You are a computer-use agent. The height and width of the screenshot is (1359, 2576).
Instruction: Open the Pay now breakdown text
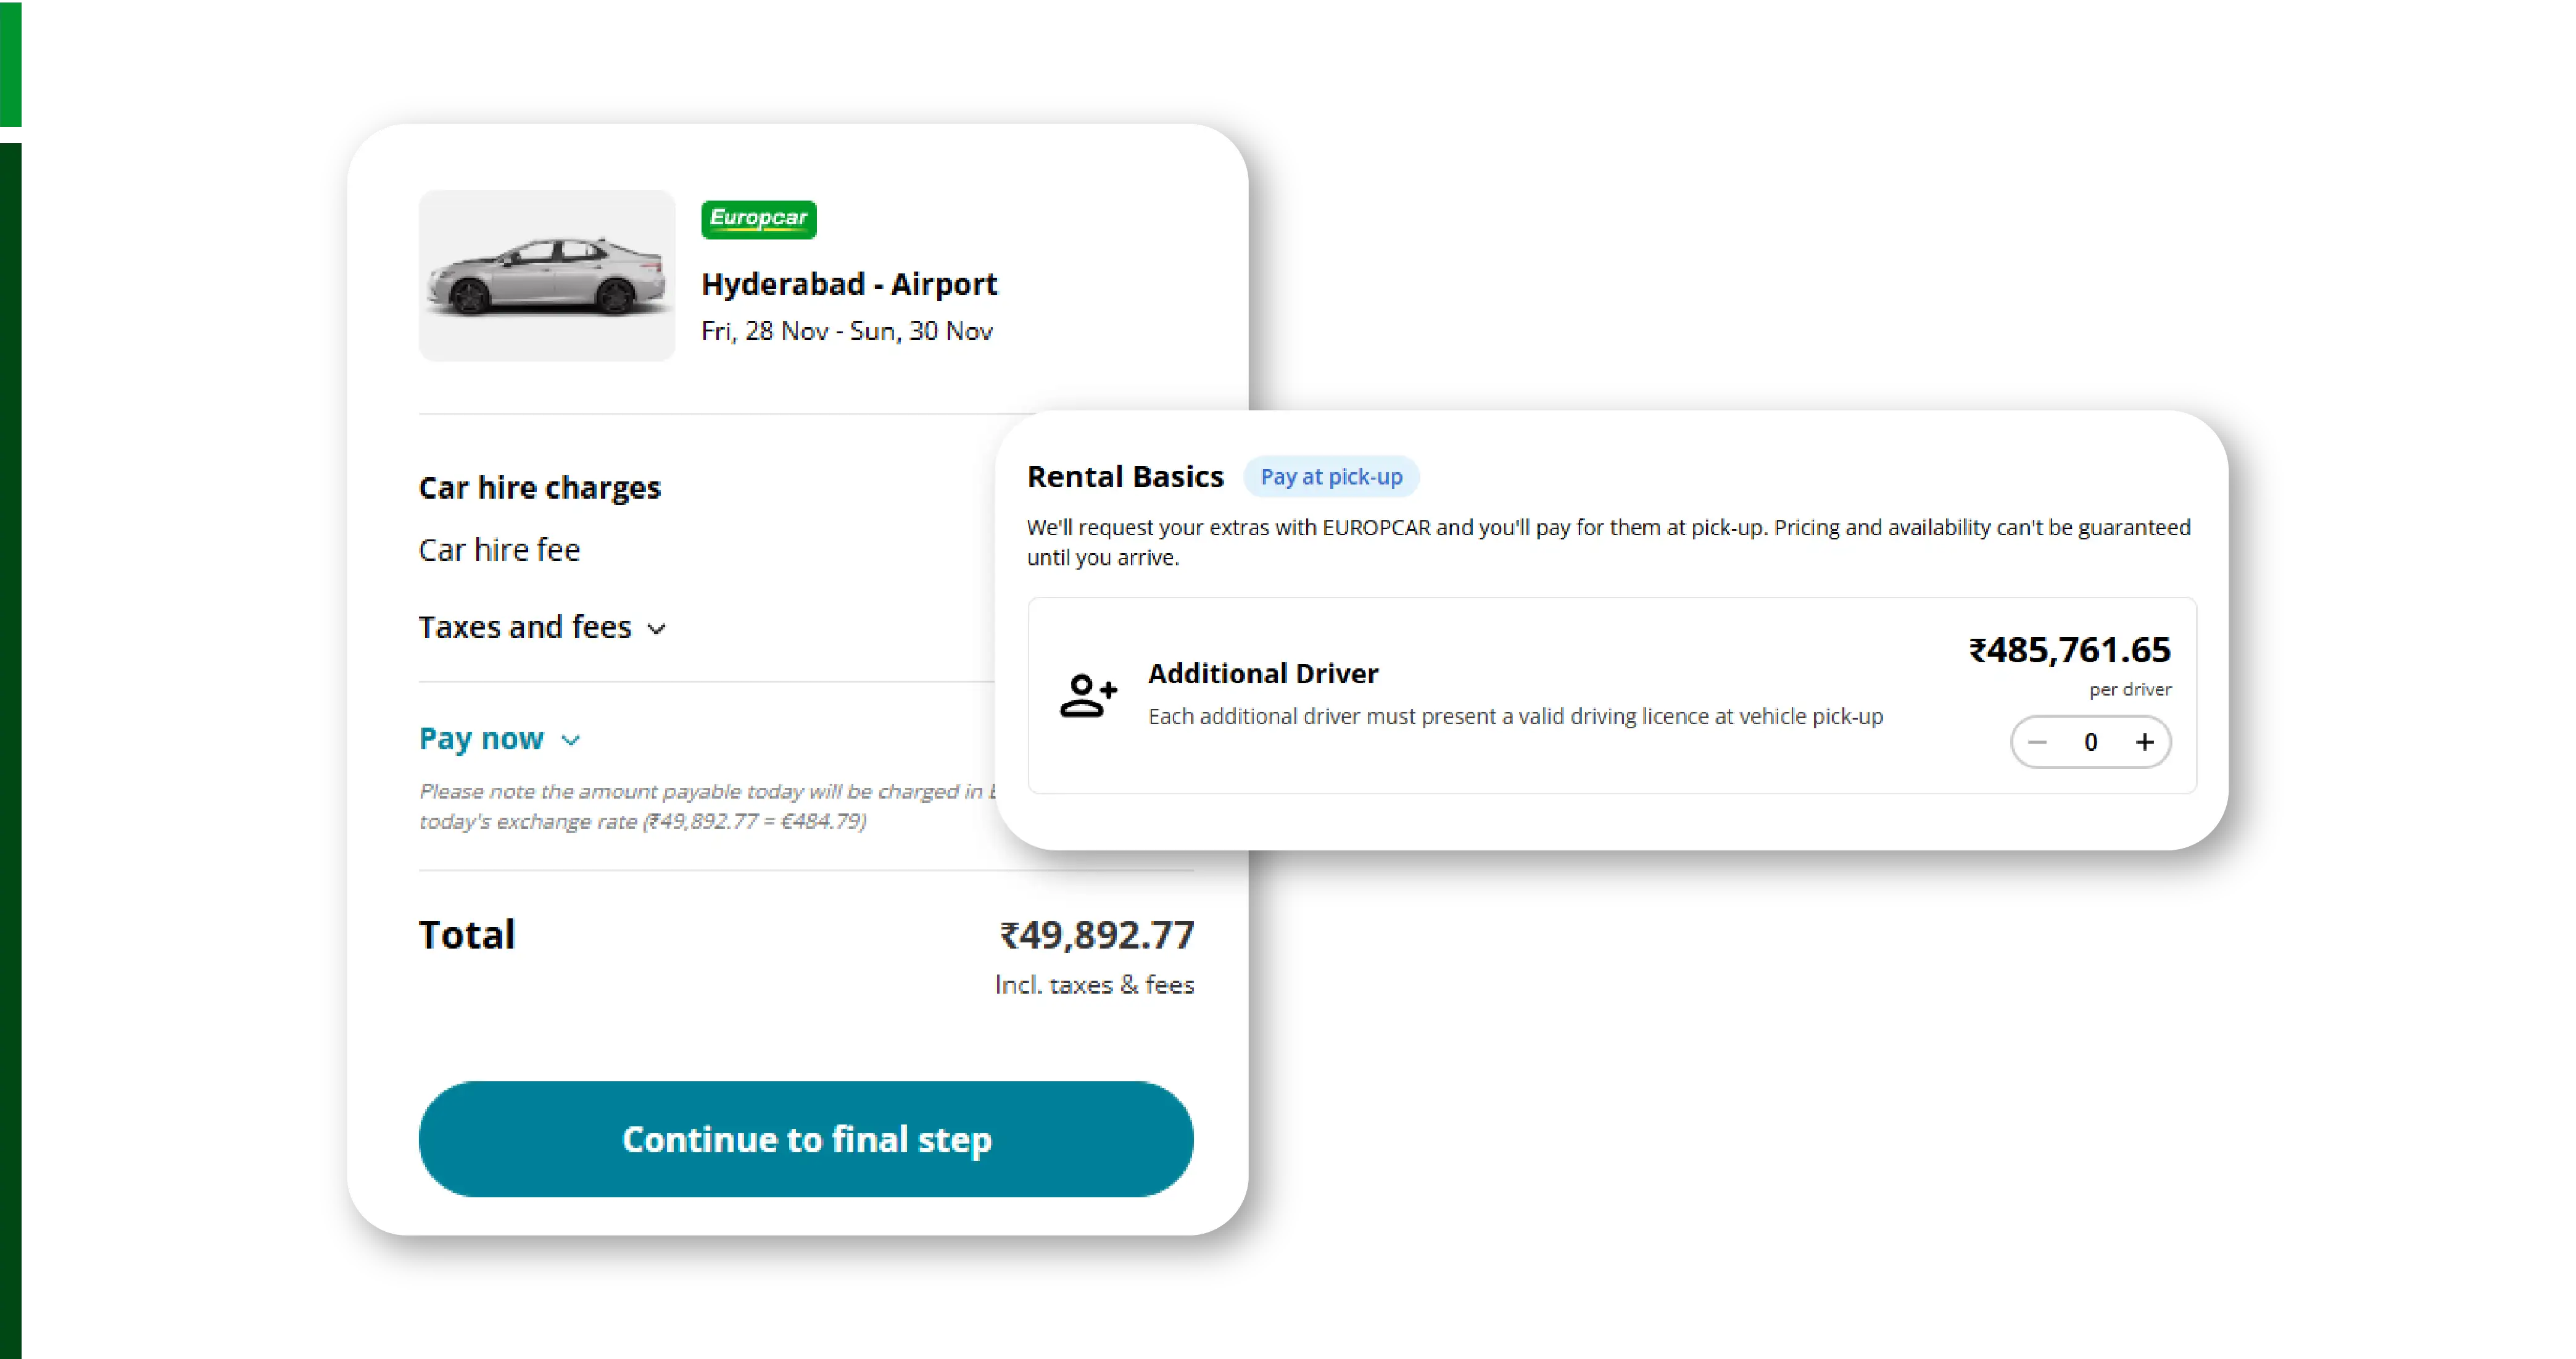pos(481,739)
